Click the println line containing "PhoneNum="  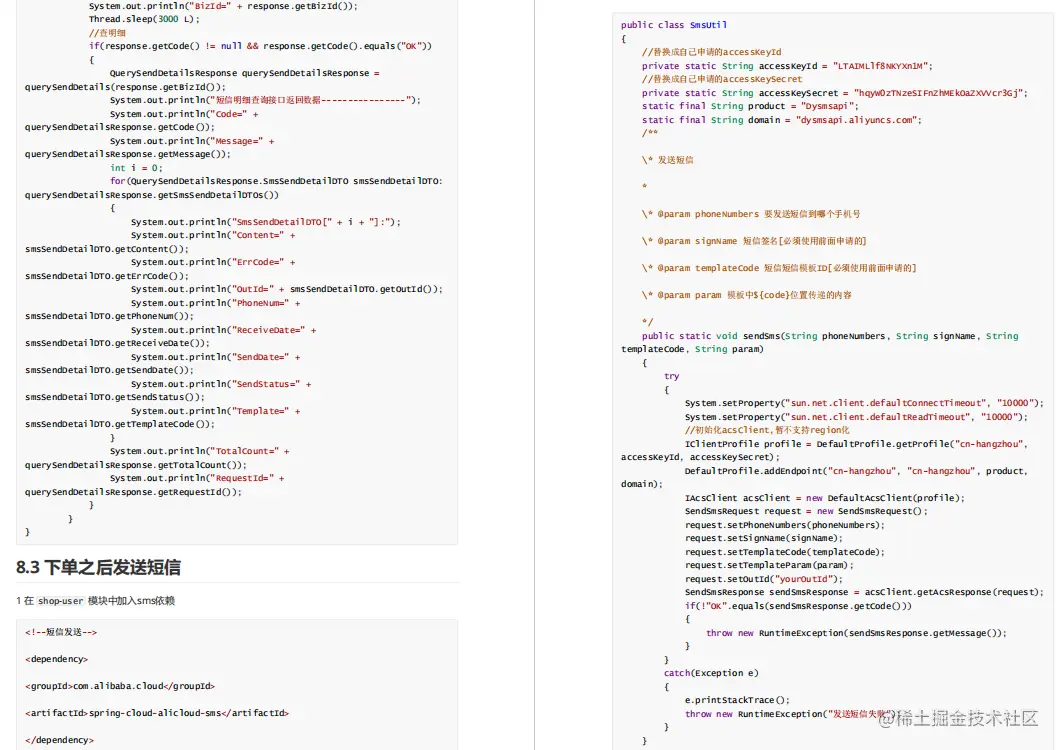216,303
